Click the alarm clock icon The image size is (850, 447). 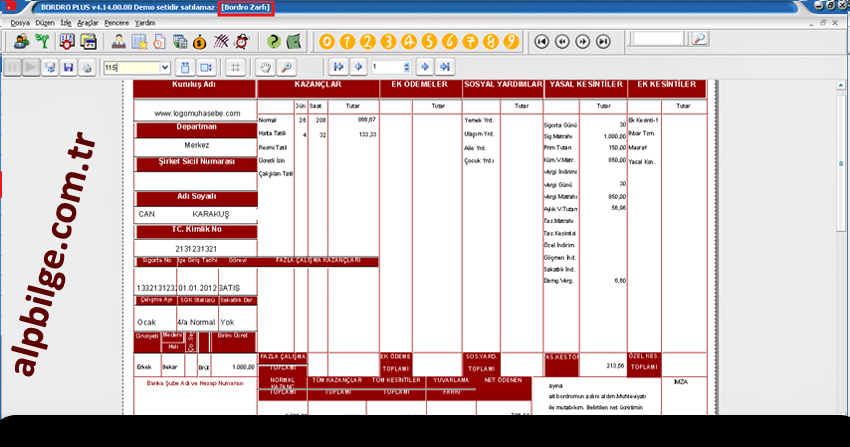(240, 41)
